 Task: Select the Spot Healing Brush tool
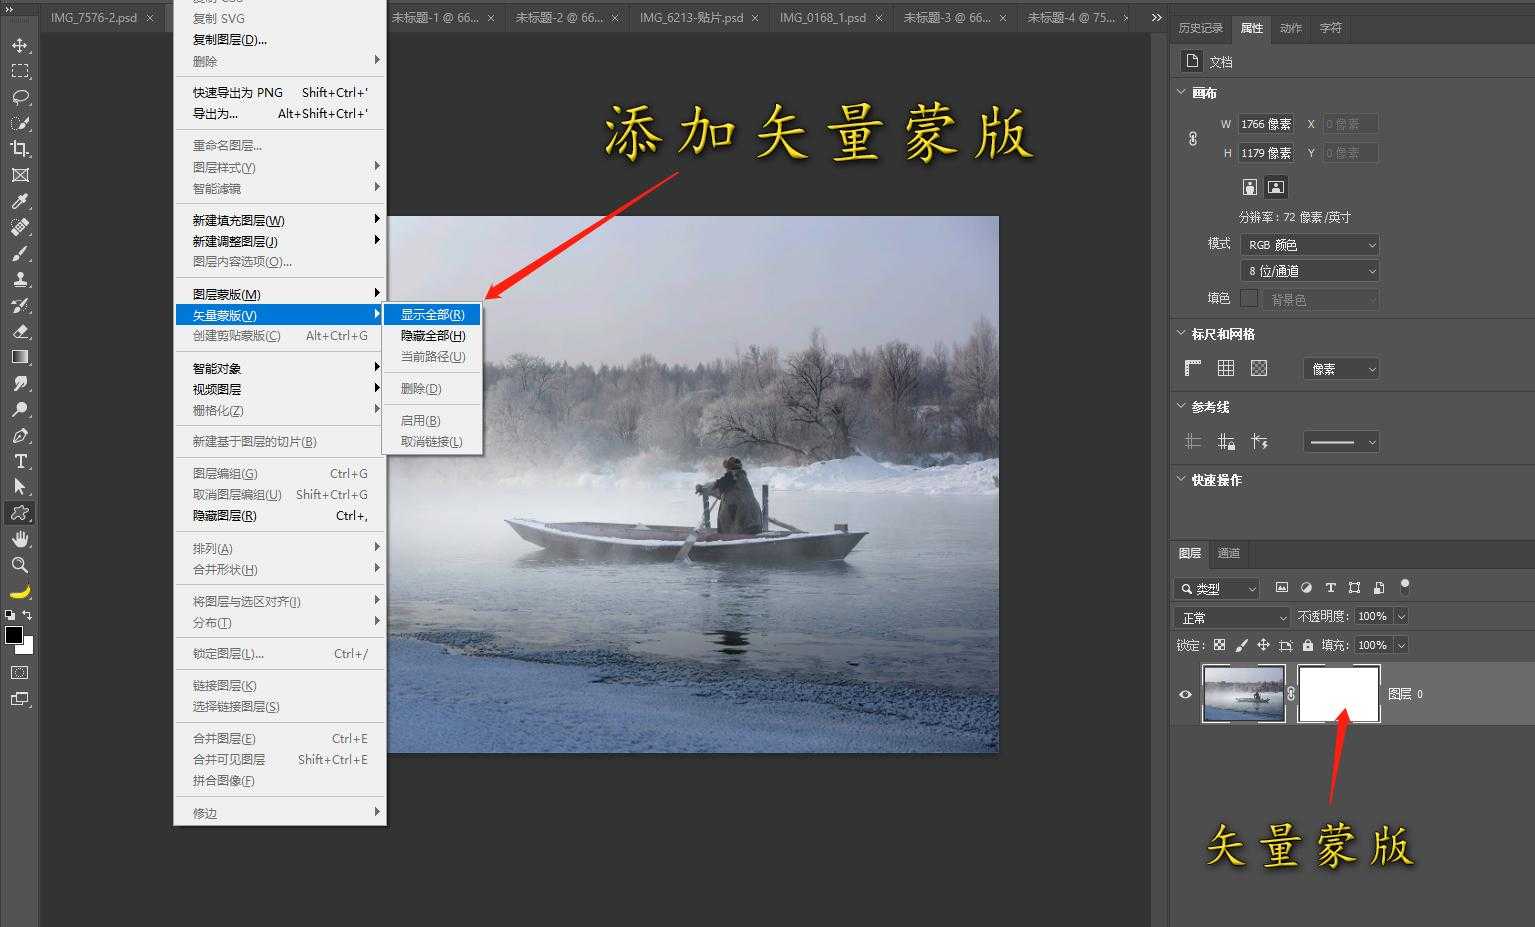coord(20,227)
